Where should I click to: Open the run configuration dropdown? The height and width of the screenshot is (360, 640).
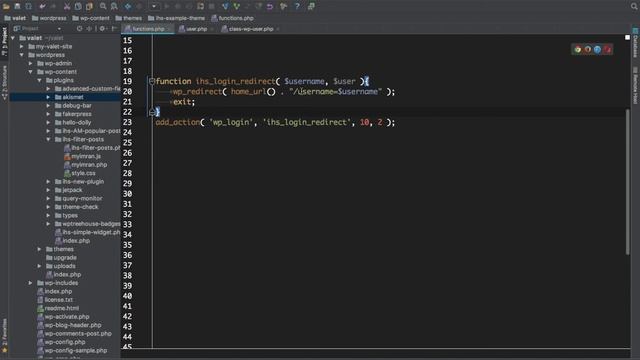154,6
